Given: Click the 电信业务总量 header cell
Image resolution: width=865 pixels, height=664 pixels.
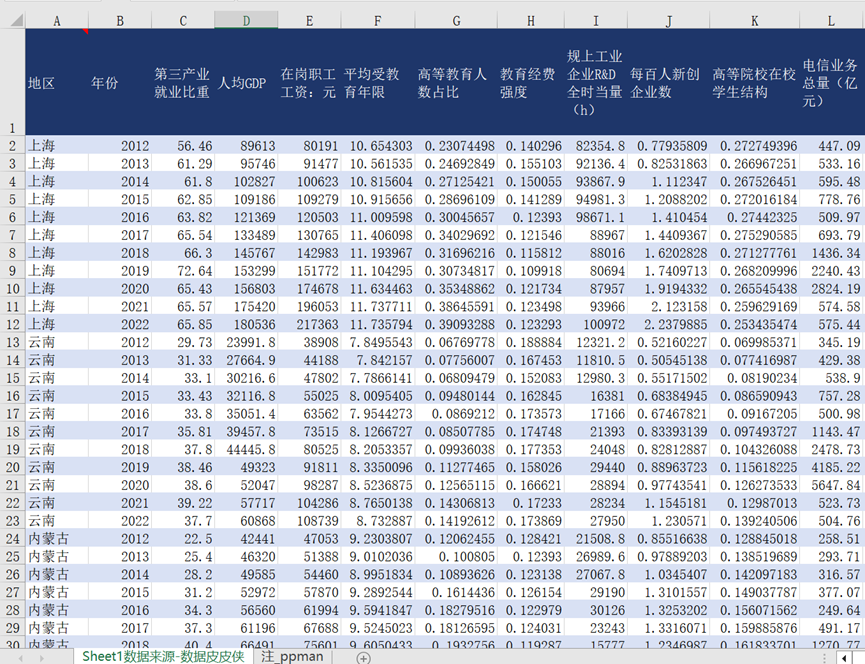Looking at the screenshot, I should point(831,82).
